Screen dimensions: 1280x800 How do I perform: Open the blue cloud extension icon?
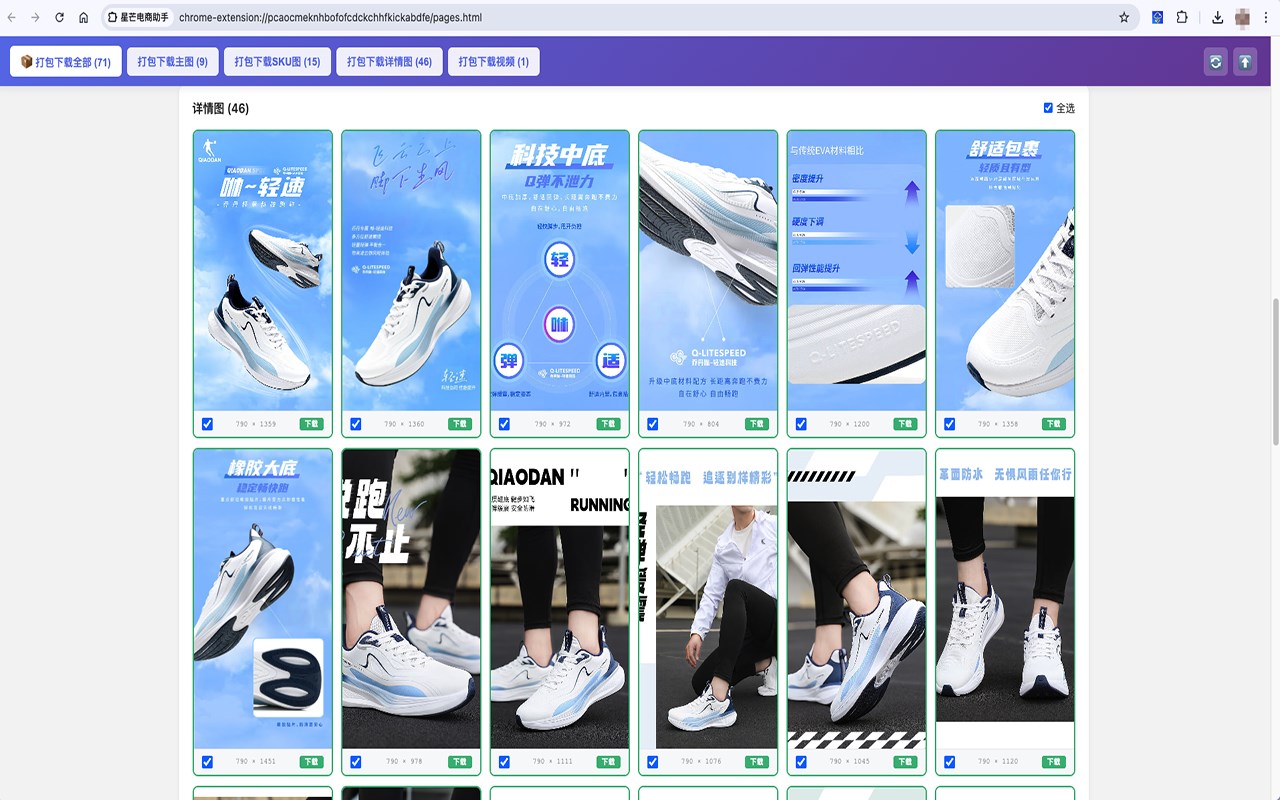coord(1157,17)
